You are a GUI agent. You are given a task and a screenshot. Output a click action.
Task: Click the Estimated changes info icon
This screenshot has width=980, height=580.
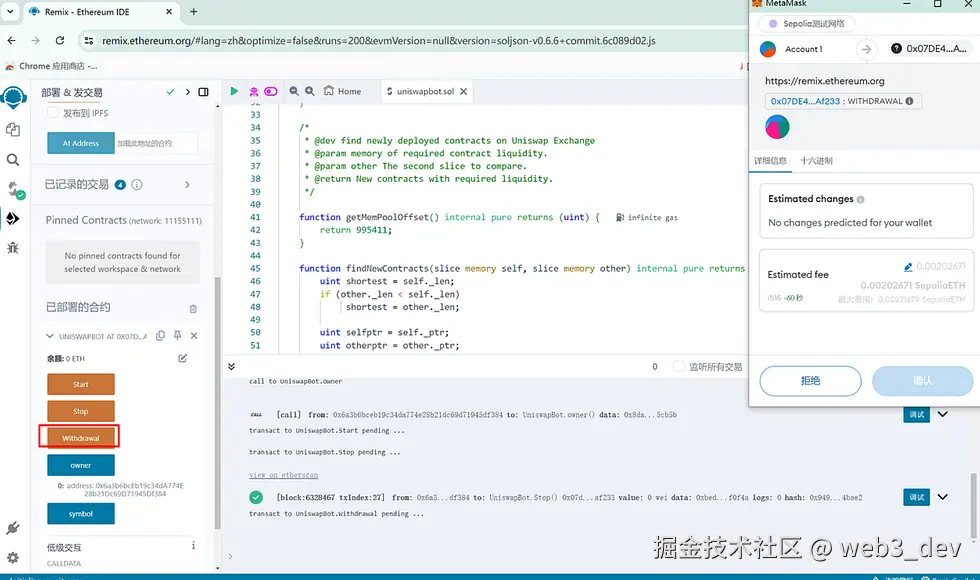[x=861, y=199]
